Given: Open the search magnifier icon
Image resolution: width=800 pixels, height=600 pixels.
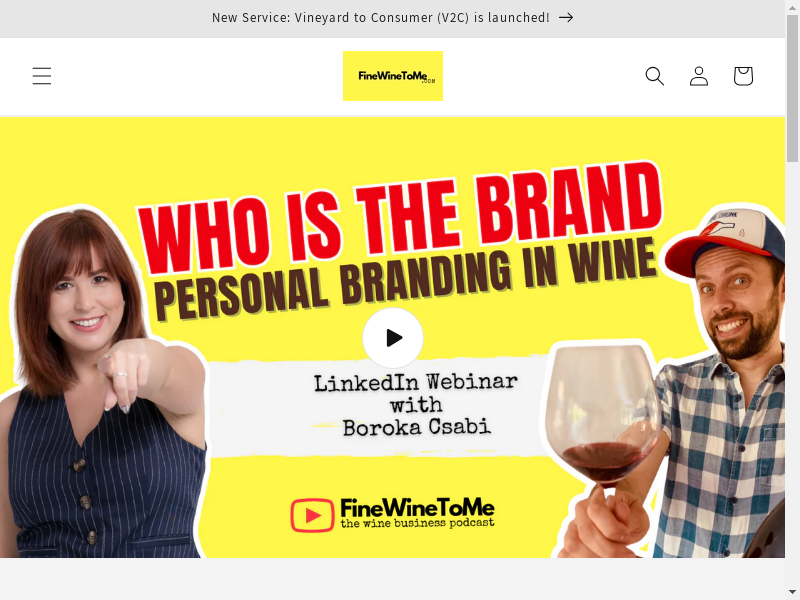Looking at the screenshot, I should point(655,76).
